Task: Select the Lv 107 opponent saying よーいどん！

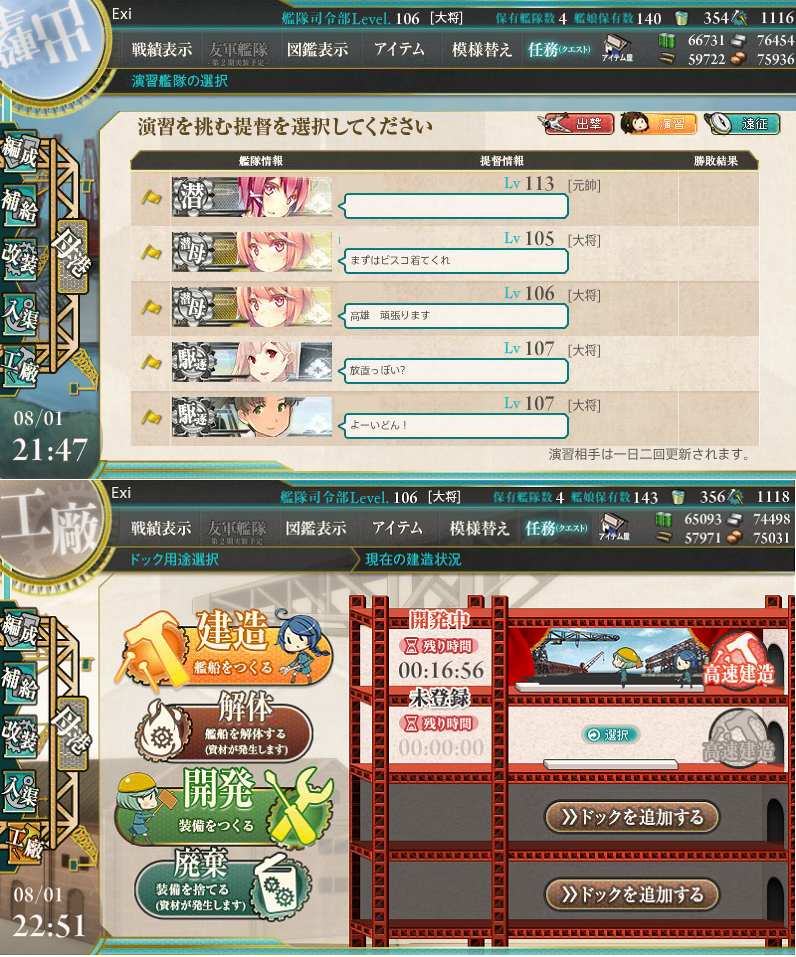Action: pos(444,419)
